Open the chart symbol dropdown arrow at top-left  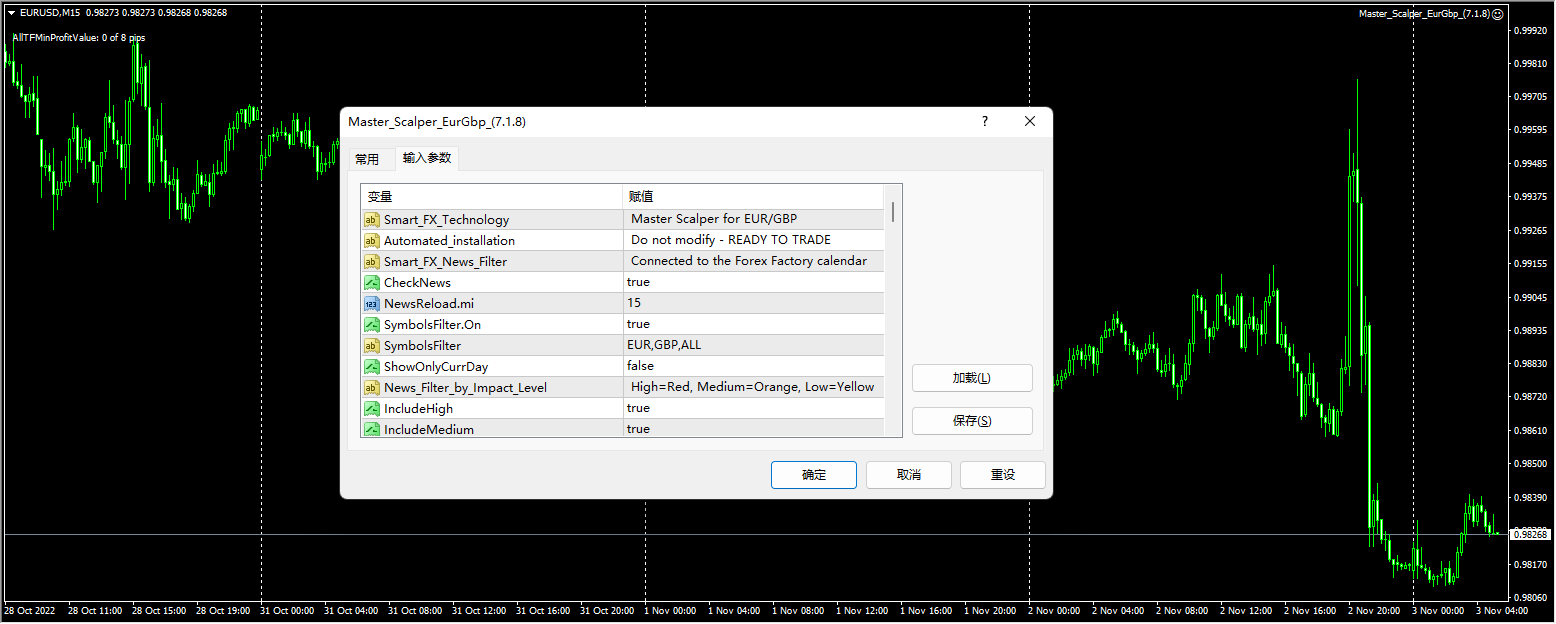(11, 13)
